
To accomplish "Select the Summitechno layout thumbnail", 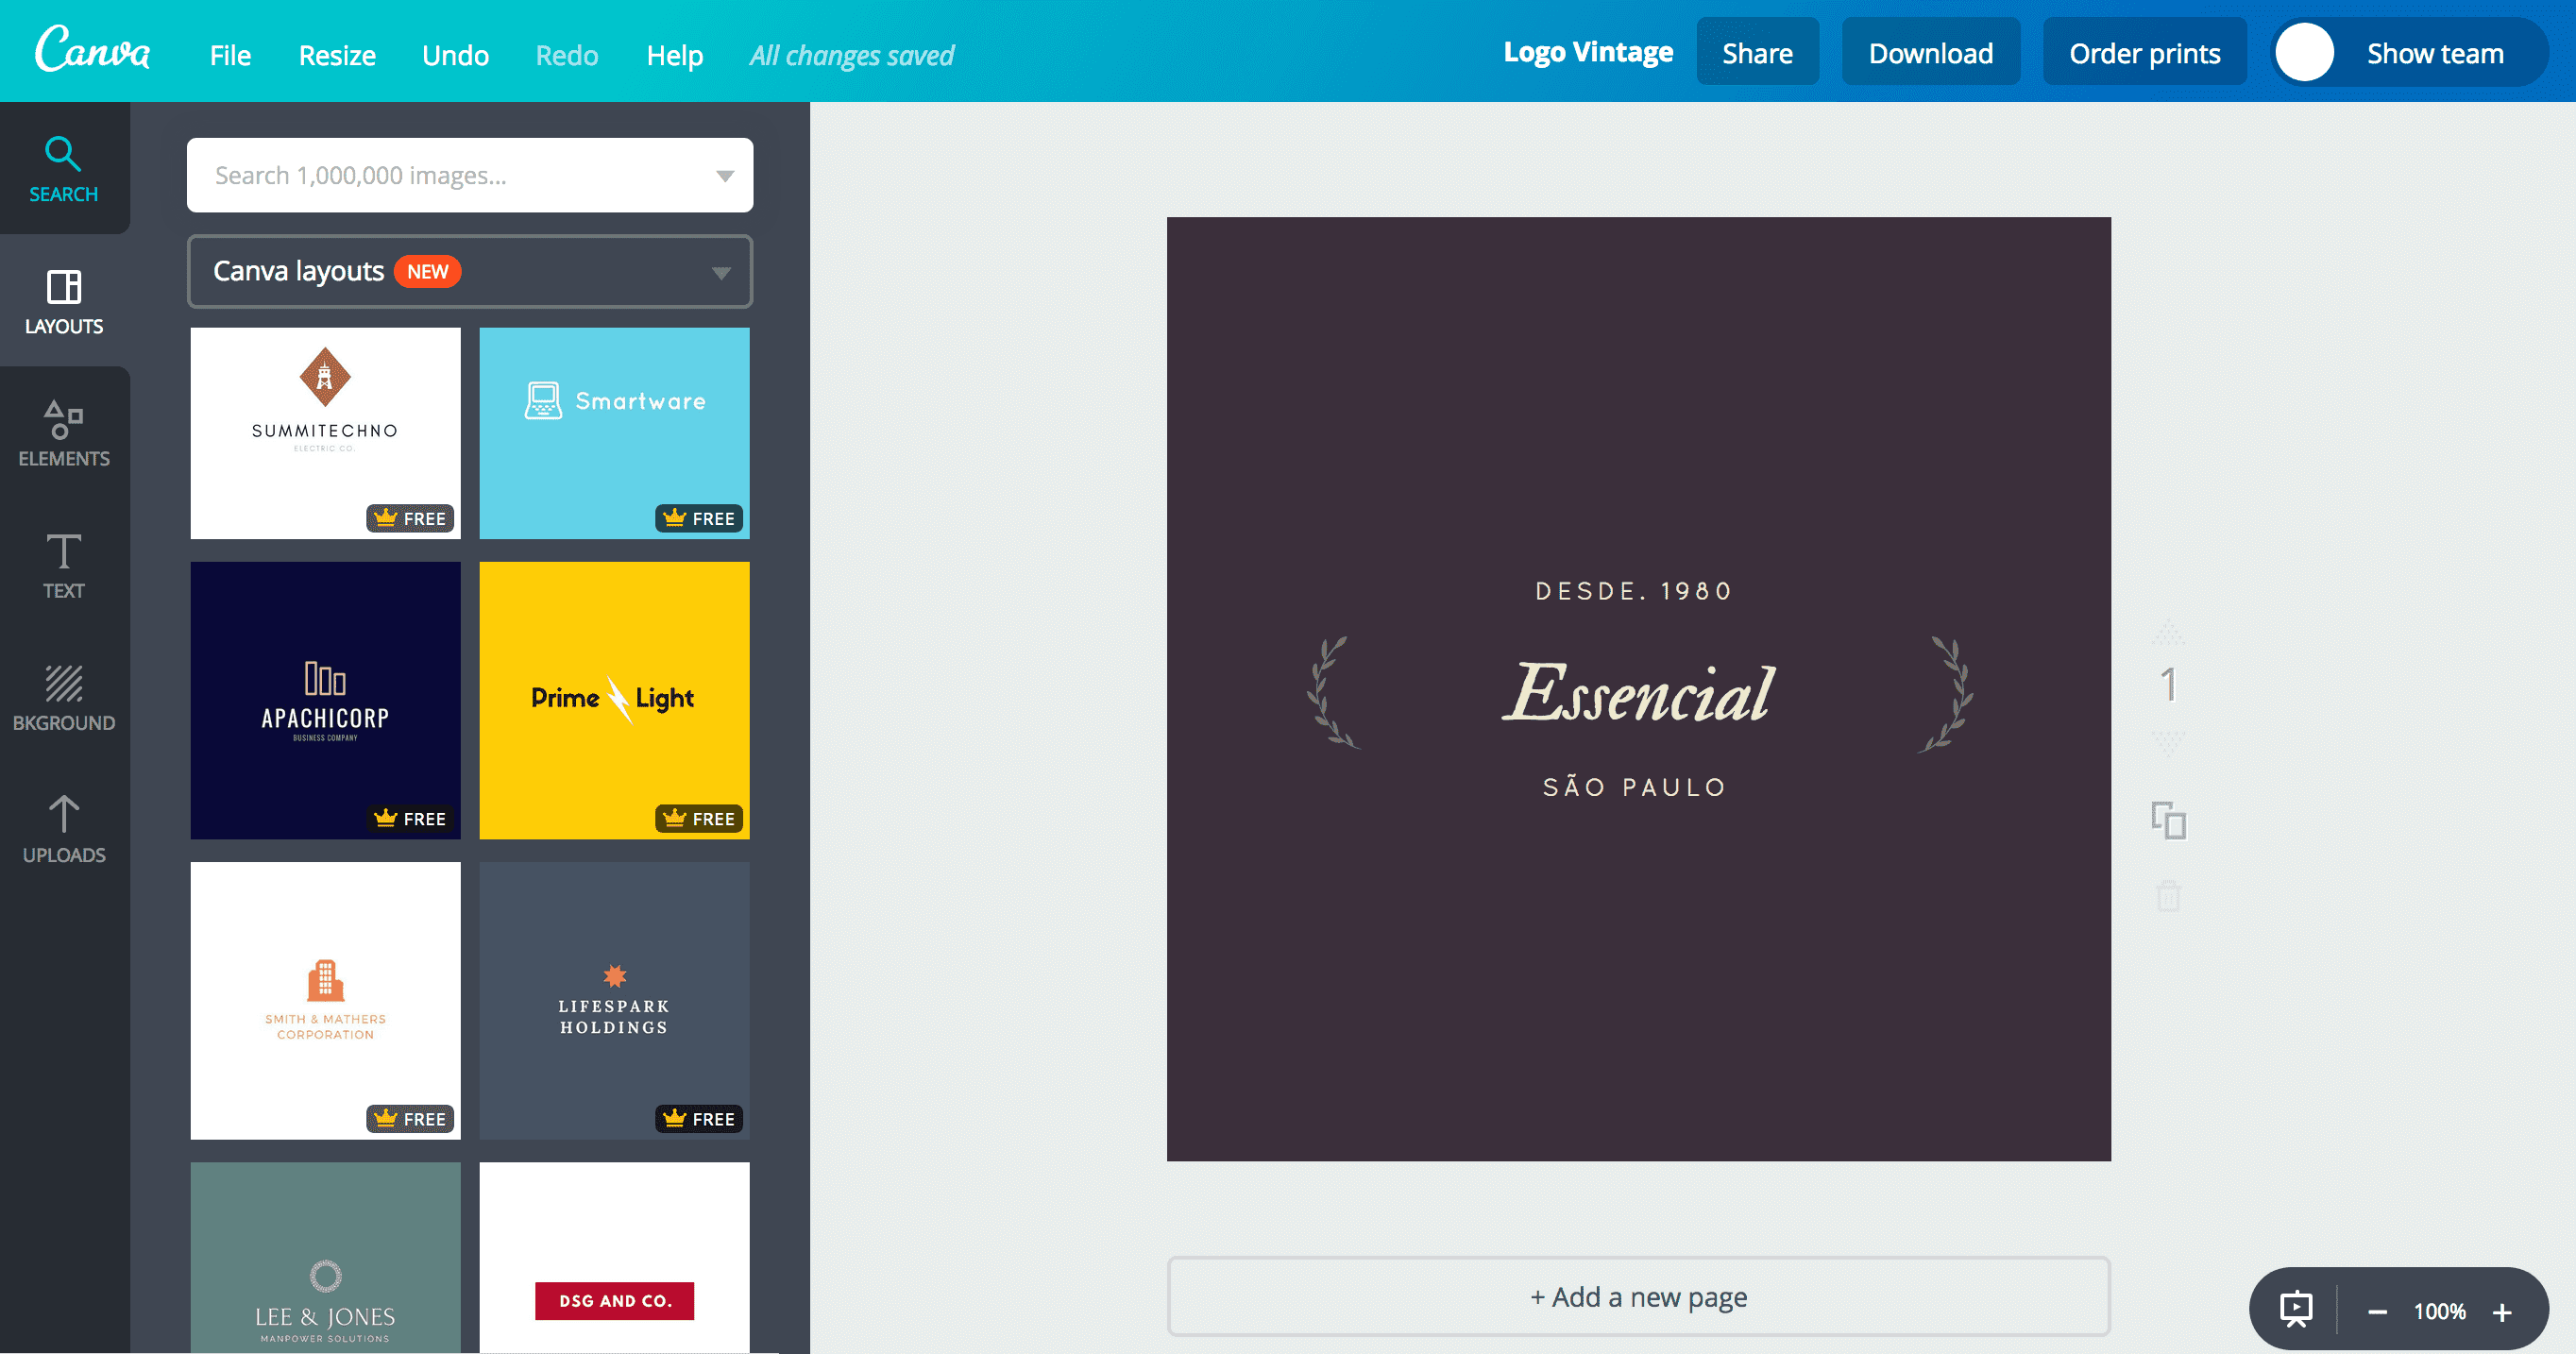I will [326, 433].
